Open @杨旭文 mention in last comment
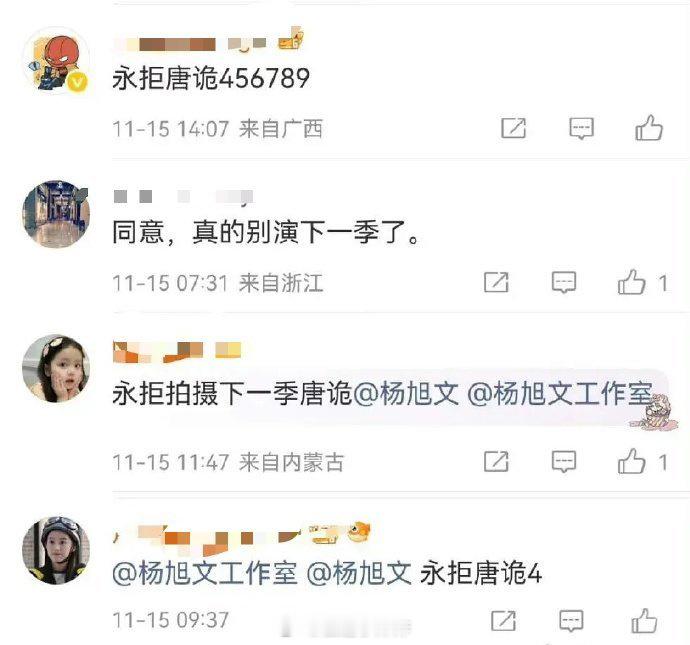The image size is (690, 645). 359,573
